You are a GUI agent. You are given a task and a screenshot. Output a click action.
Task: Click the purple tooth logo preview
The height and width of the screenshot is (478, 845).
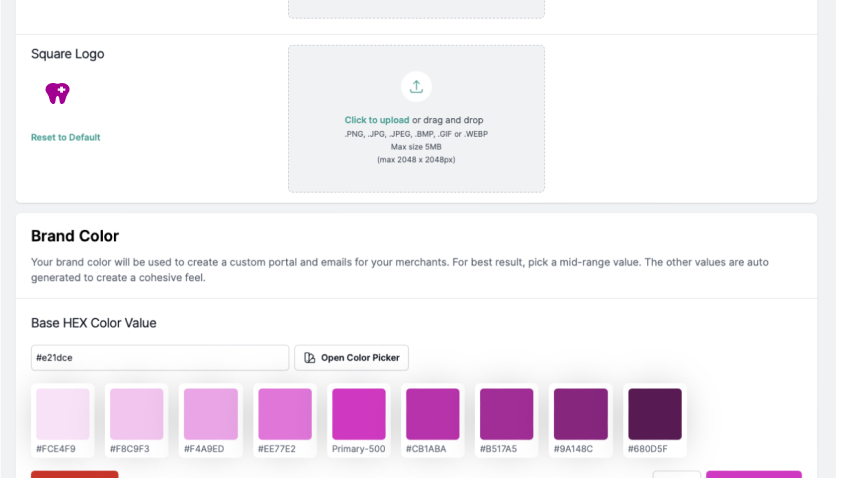[58, 93]
